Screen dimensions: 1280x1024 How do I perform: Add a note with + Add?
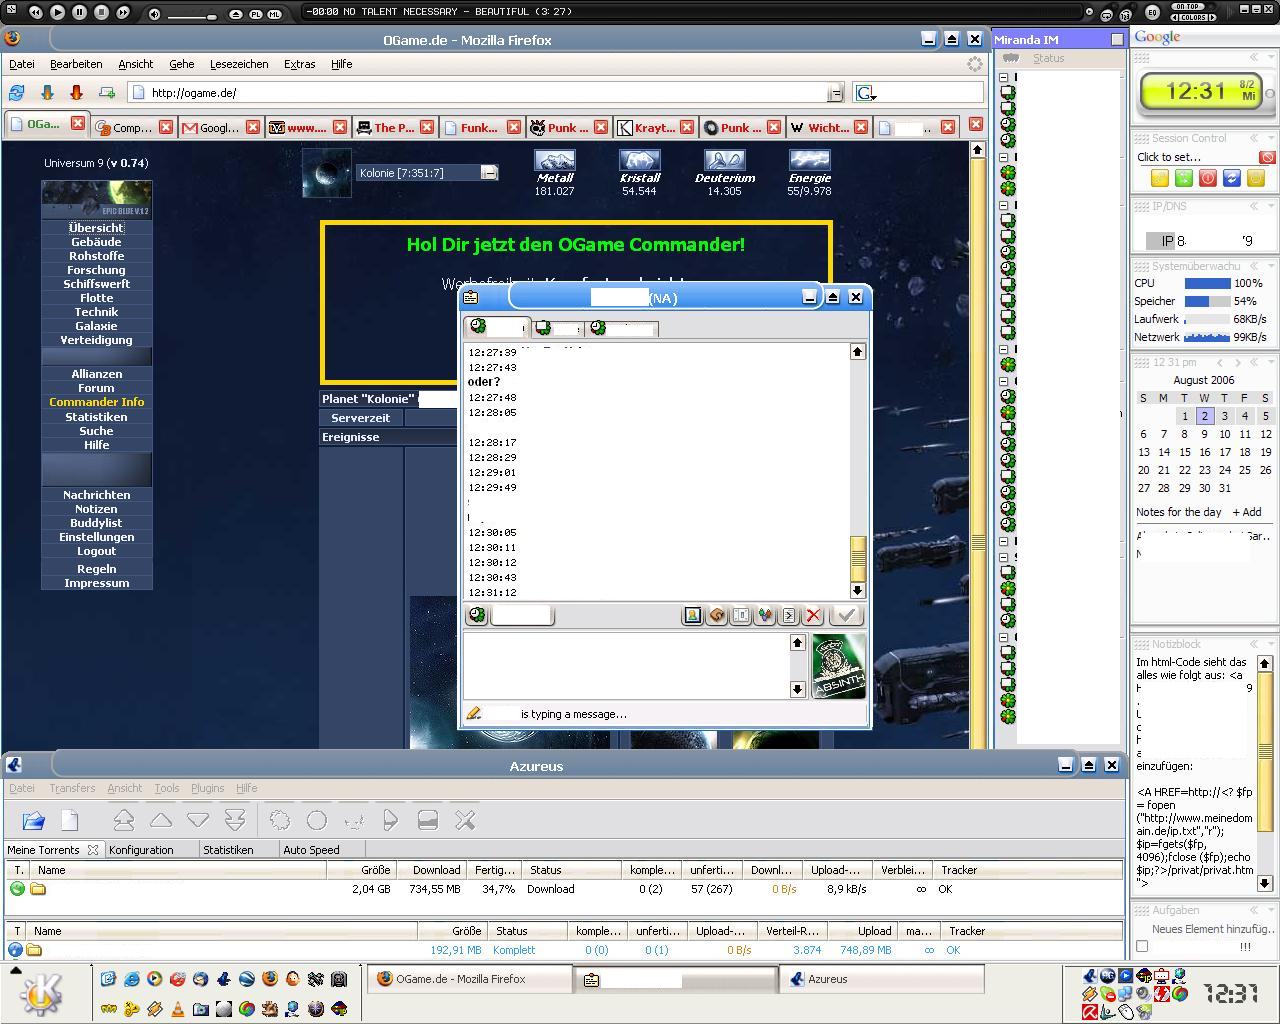click(1247, 512)
